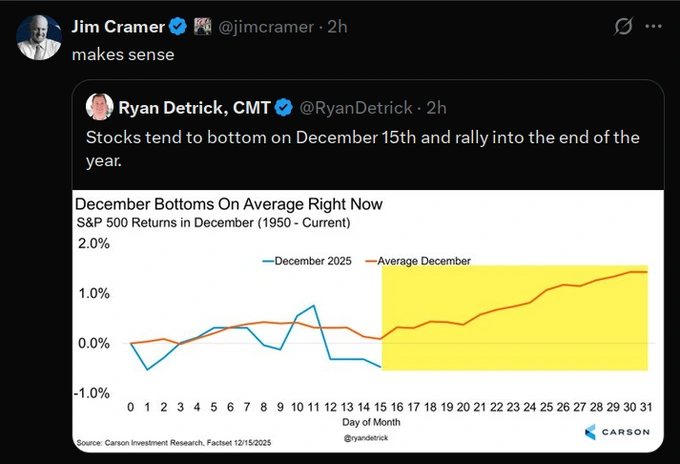Click the Carson logo in the chart
The image size is (680, 464).
pyautogui.click(x=617, y=431)
